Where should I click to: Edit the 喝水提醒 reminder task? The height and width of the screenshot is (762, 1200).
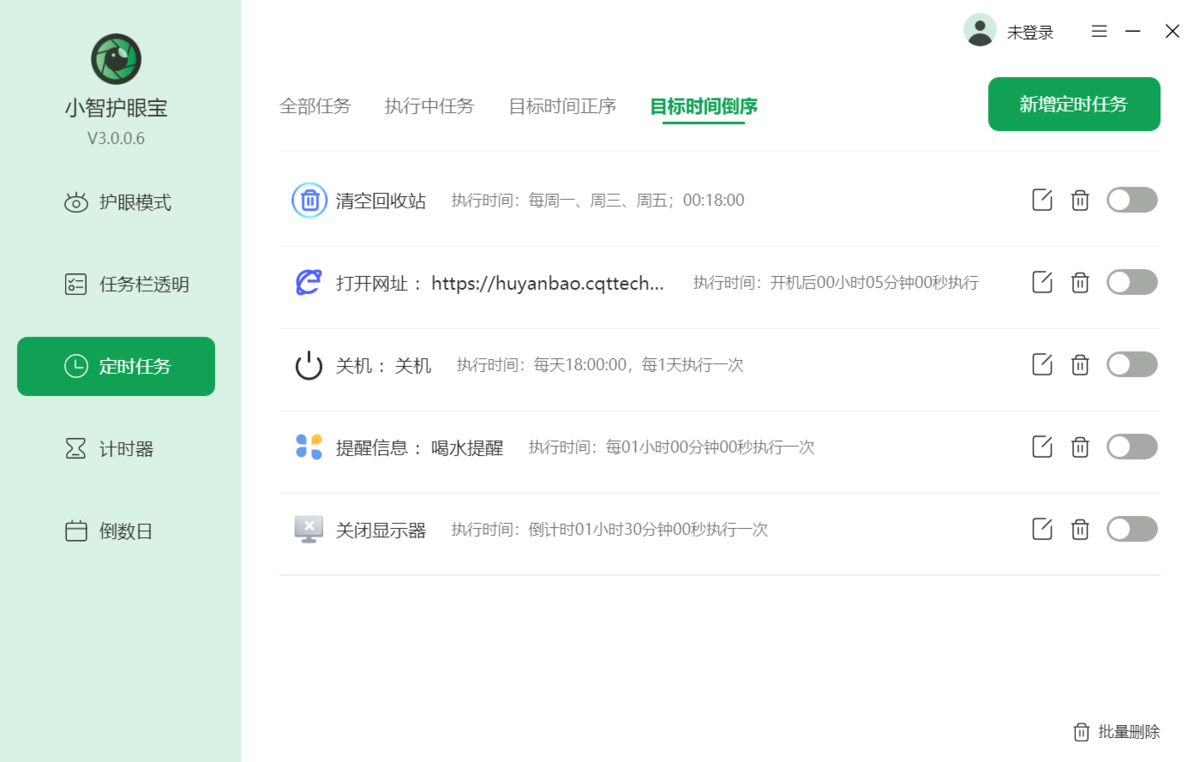[1041, 447]
